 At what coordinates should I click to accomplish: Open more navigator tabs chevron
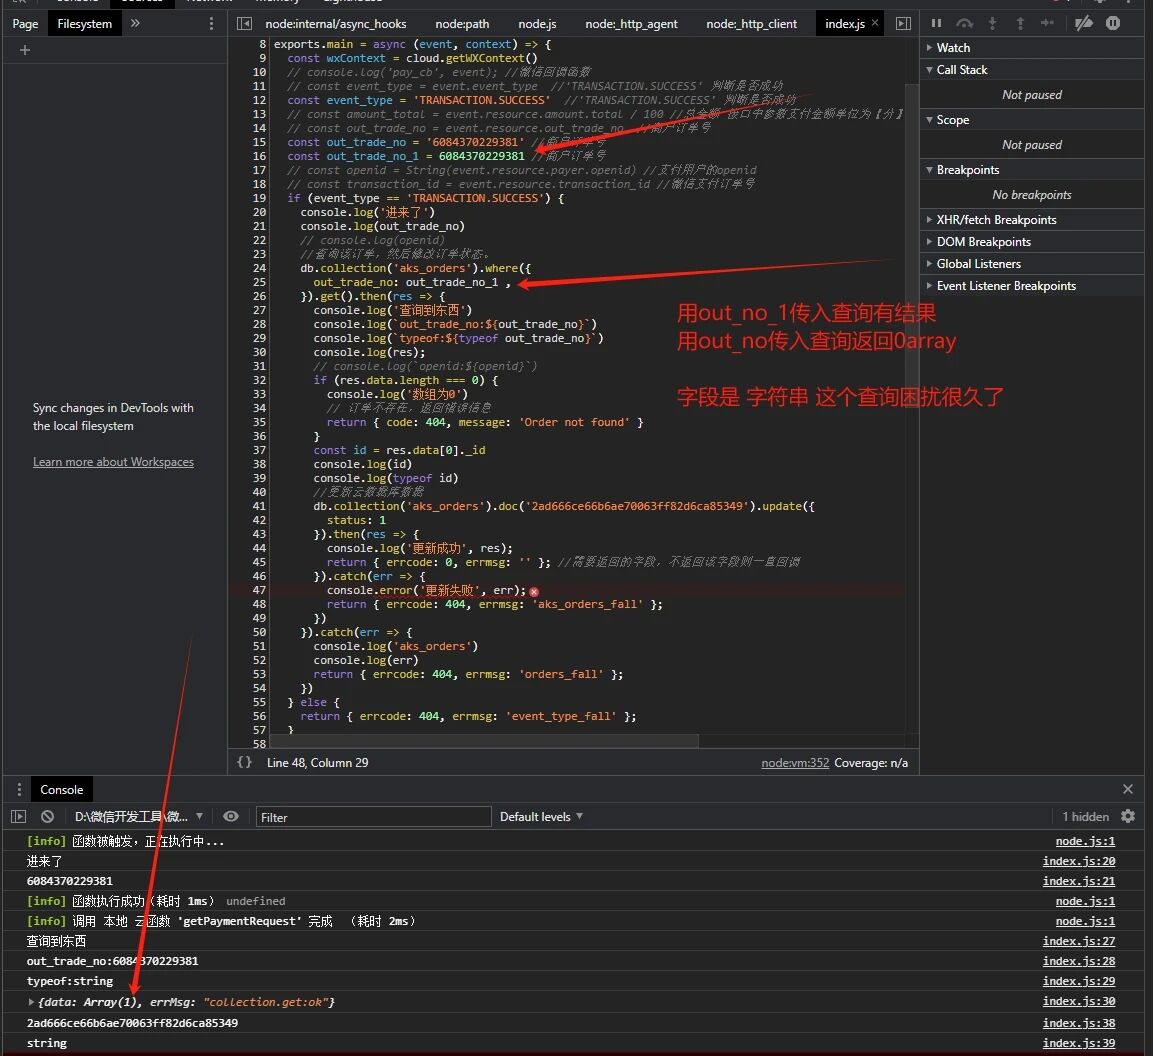tap(135, 24)
